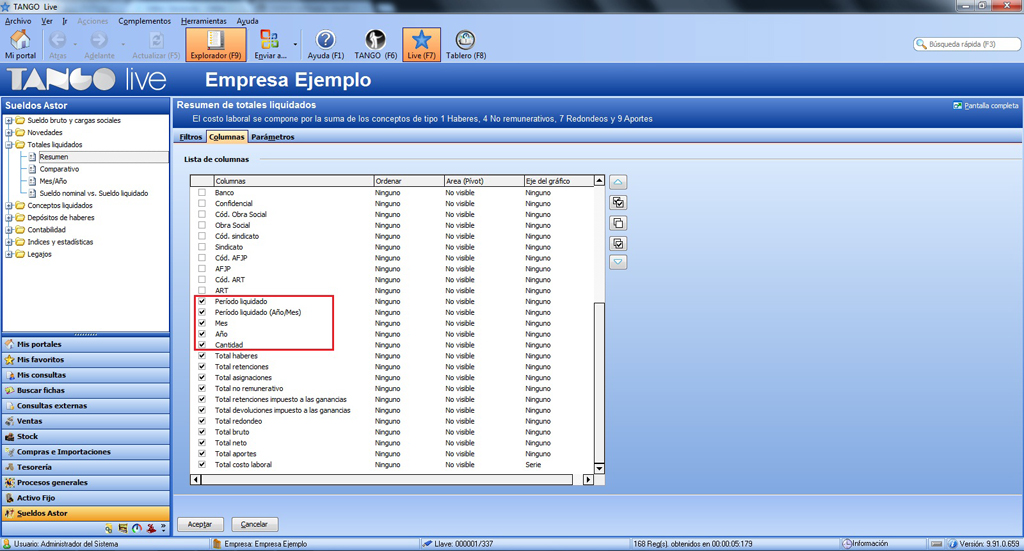1024x551 pixels.
Task: Collapse the Totales liquidados folder
Action: click(8, 144)
